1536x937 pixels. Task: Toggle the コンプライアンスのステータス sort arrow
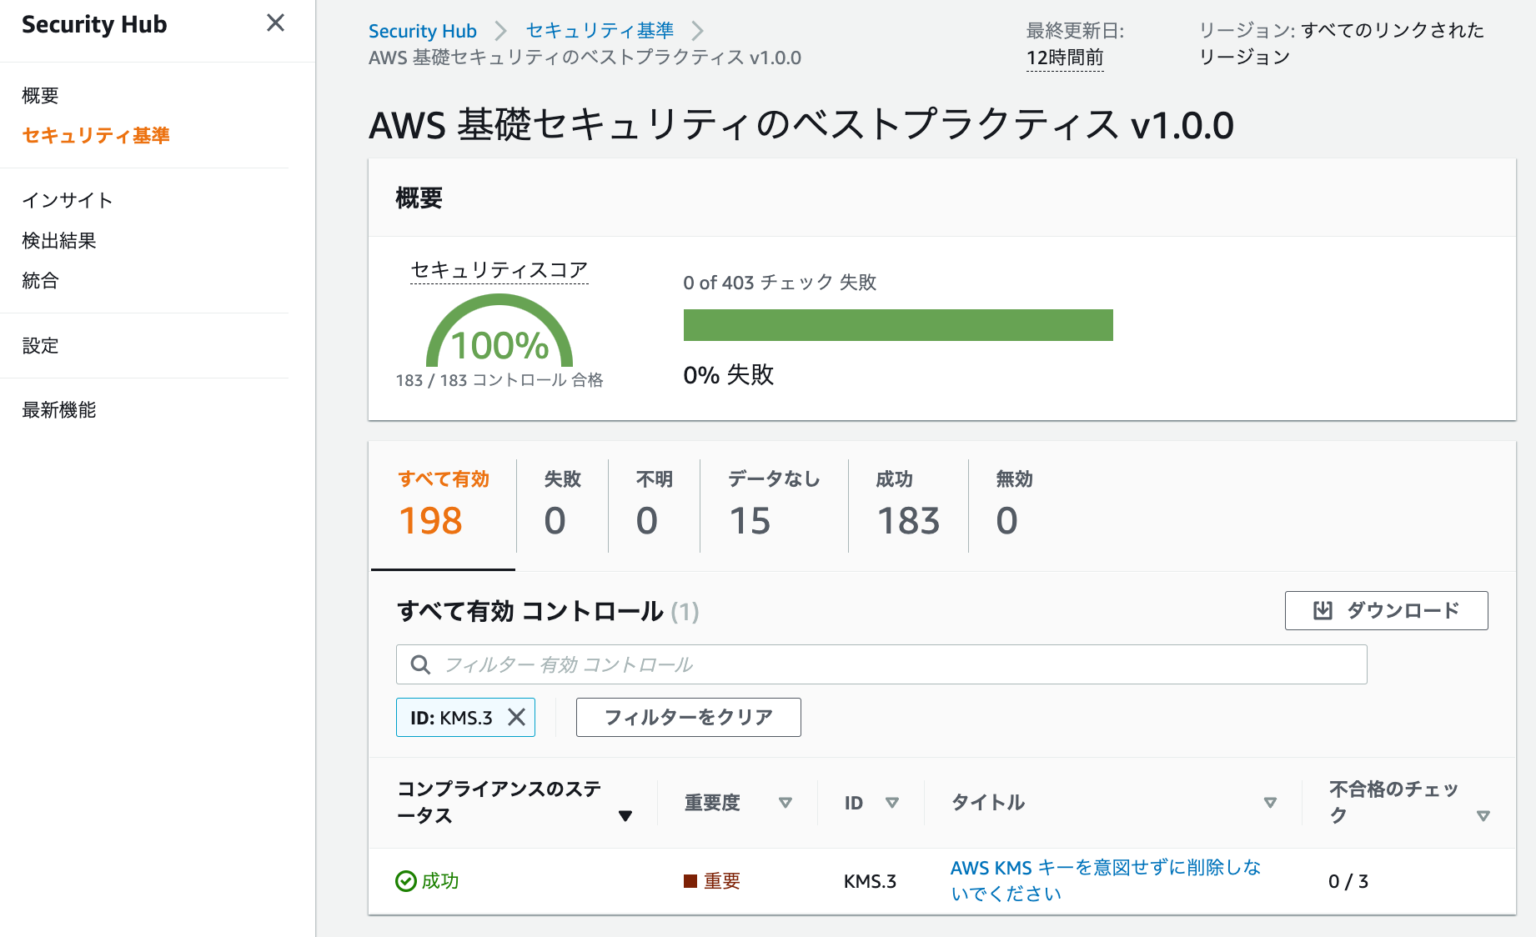coord(627,815)
